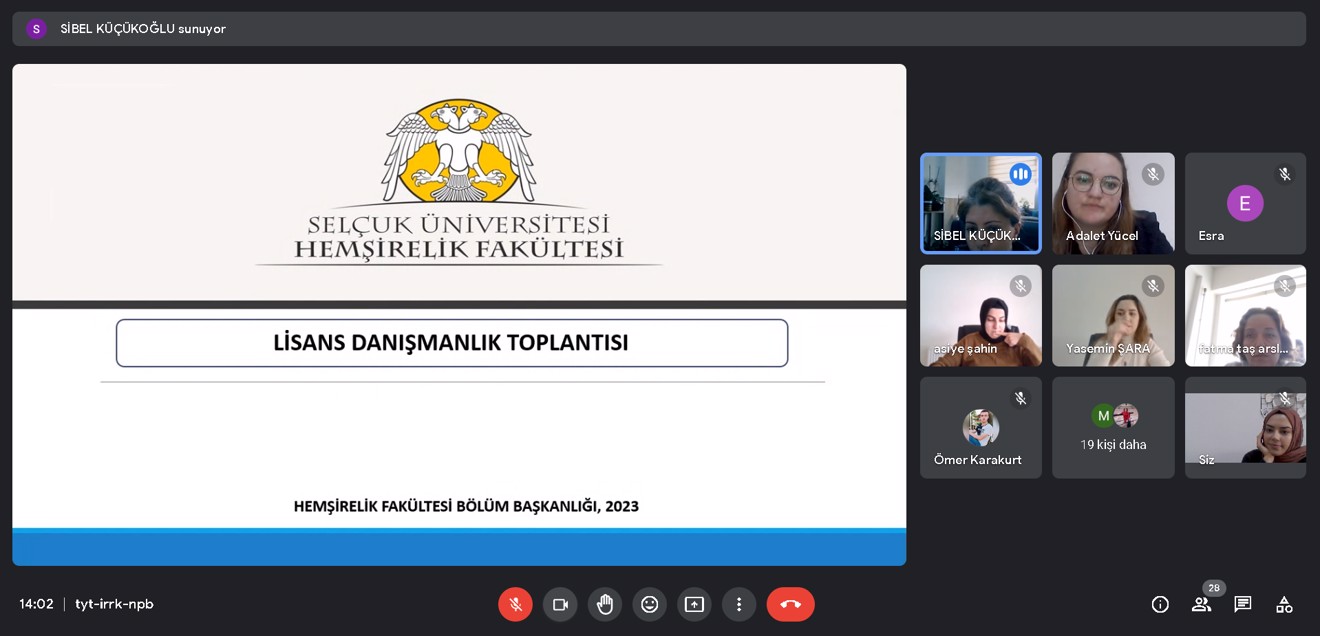The image size is (1320, 636).
Task: Click the meeting code tyt-irrk-npb
Action: click(113, 604)
